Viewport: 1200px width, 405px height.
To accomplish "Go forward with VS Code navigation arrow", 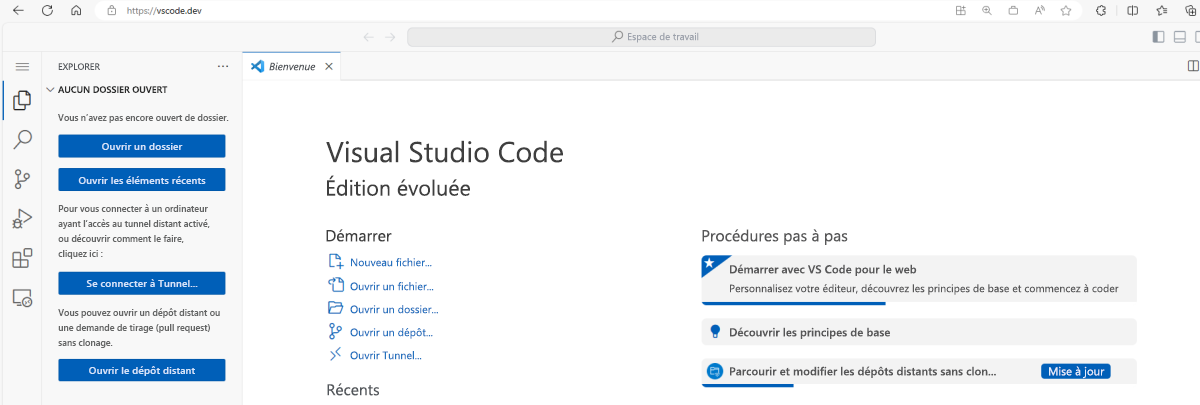I will (390, 37).
